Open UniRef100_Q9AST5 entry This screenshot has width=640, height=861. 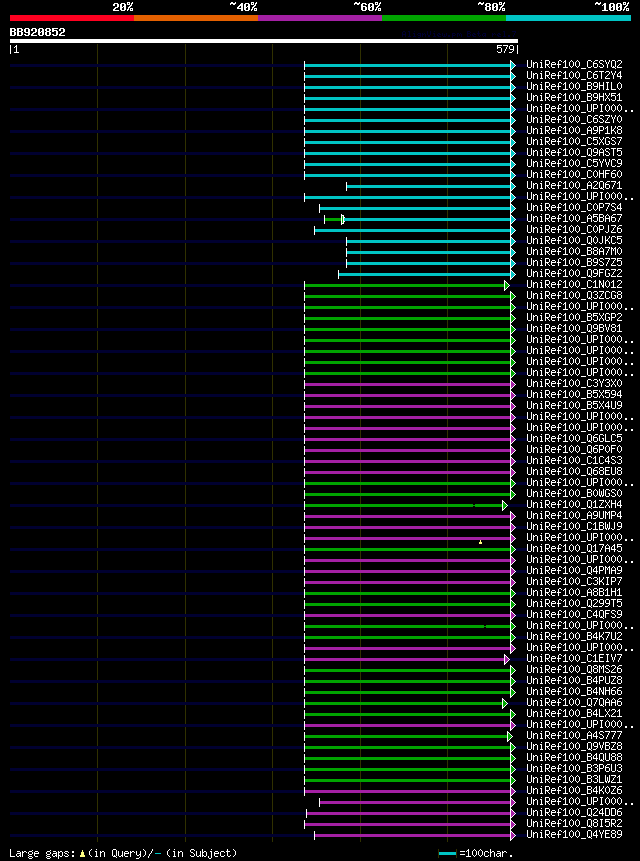tap(574, 153)
